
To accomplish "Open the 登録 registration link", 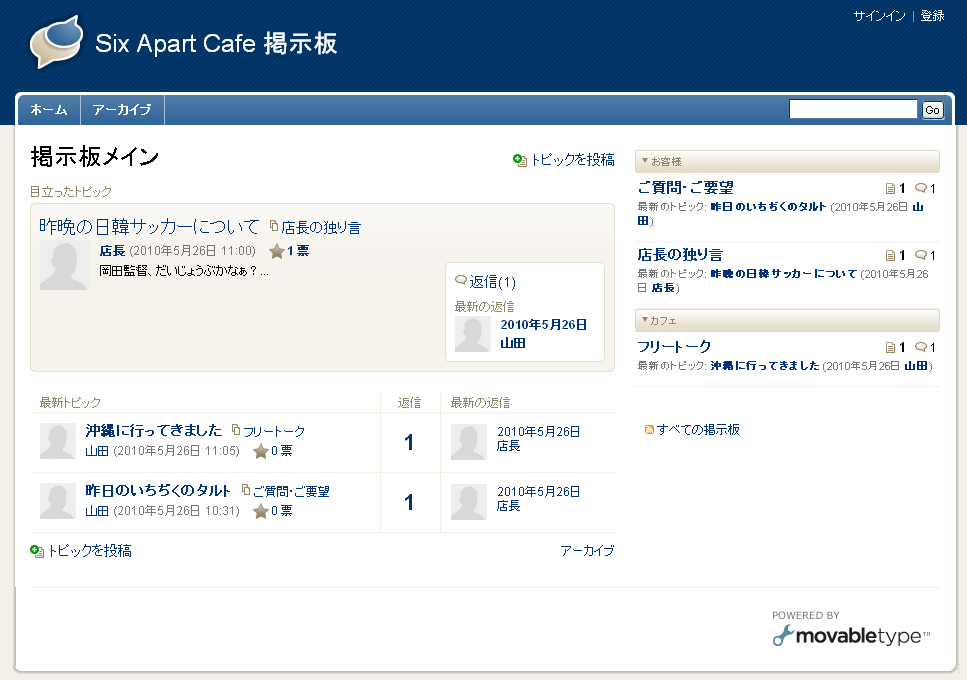I will [x=932, y=16].
